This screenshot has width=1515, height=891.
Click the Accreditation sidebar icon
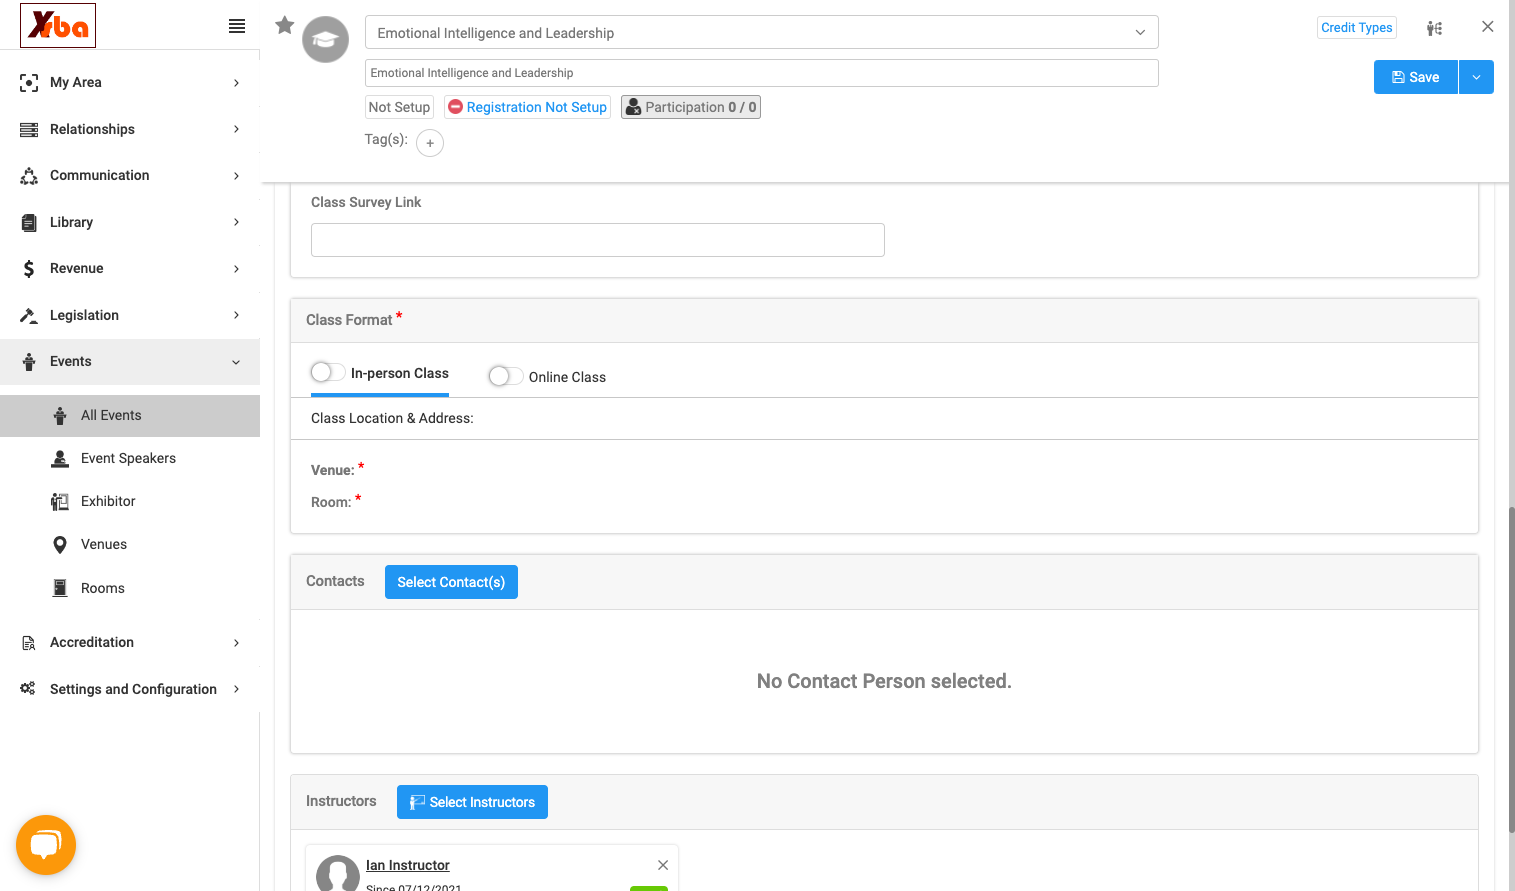(29, 643)
